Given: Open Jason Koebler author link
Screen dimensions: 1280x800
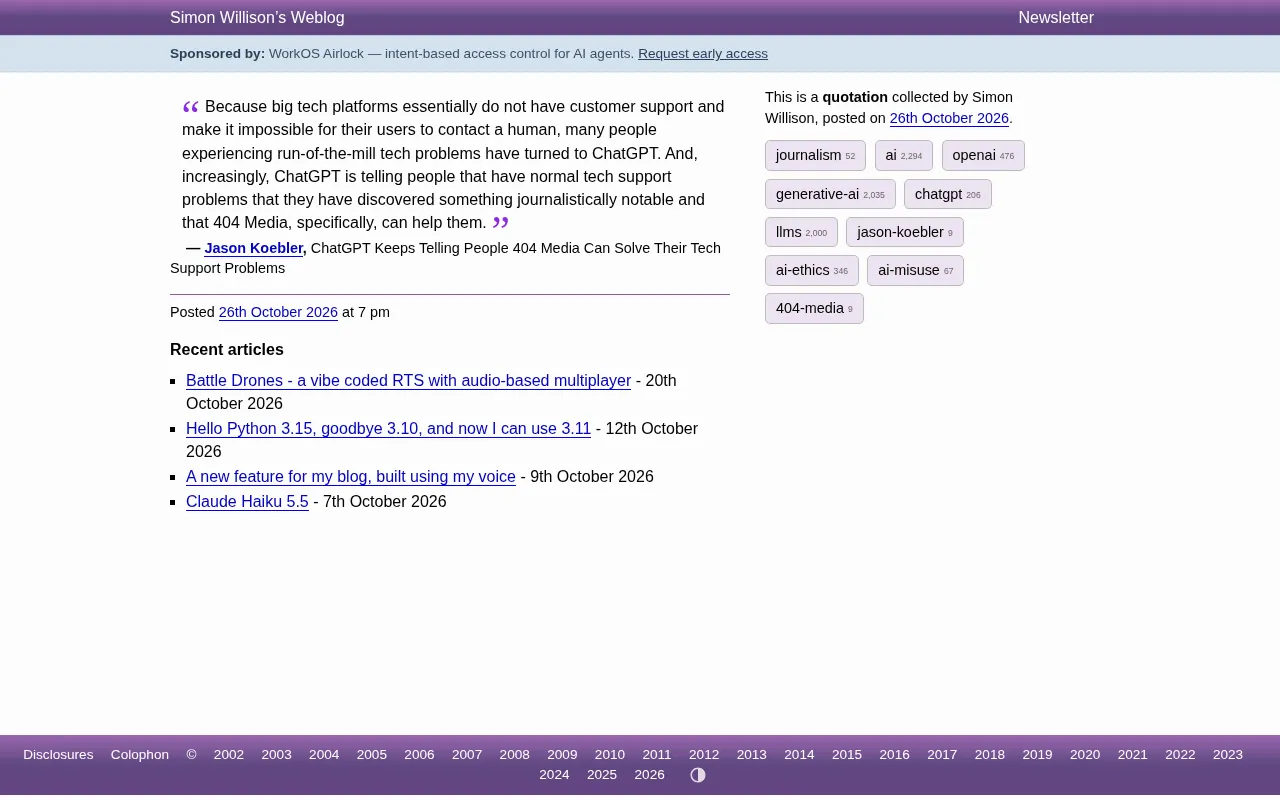Looking at the screenshot, I should point(254,248).
